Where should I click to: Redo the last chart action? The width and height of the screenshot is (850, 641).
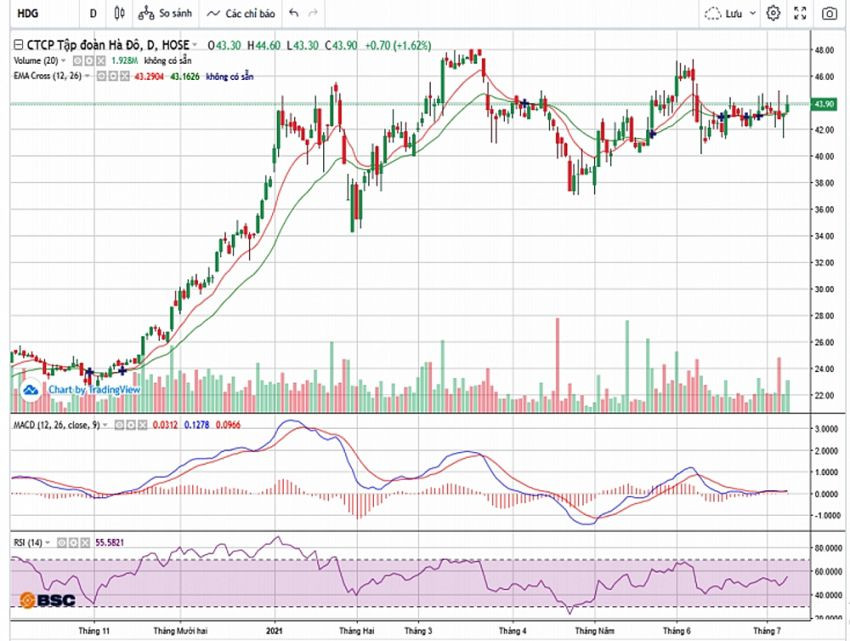[313, 13]
